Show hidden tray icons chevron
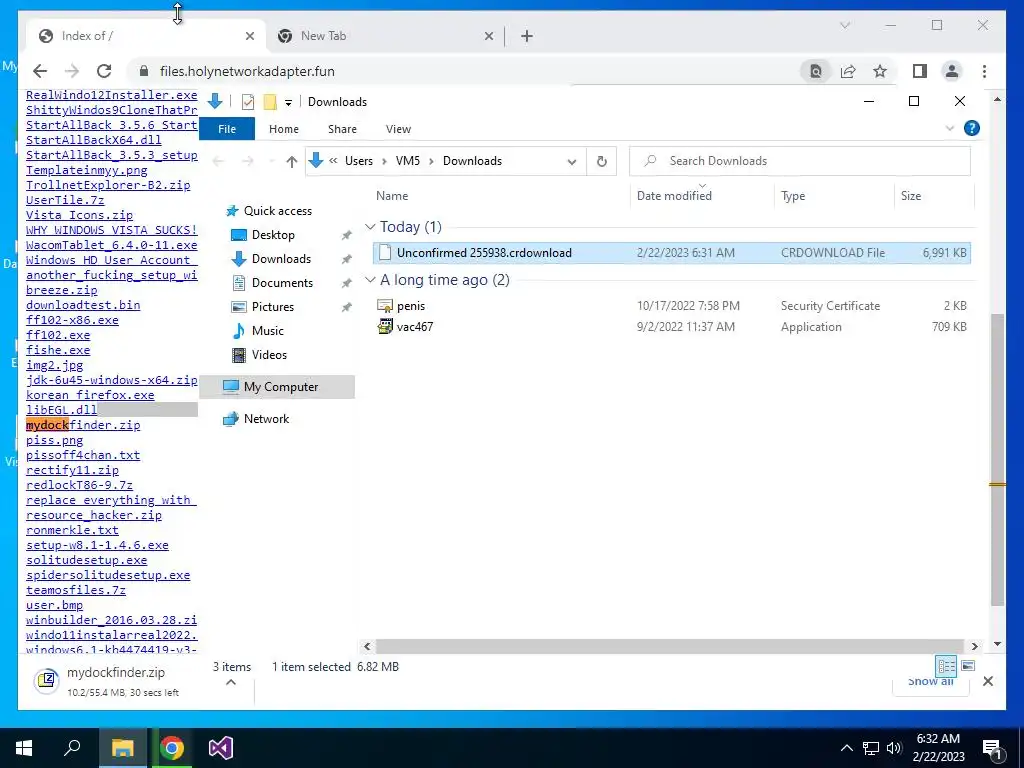 [846, 748]
